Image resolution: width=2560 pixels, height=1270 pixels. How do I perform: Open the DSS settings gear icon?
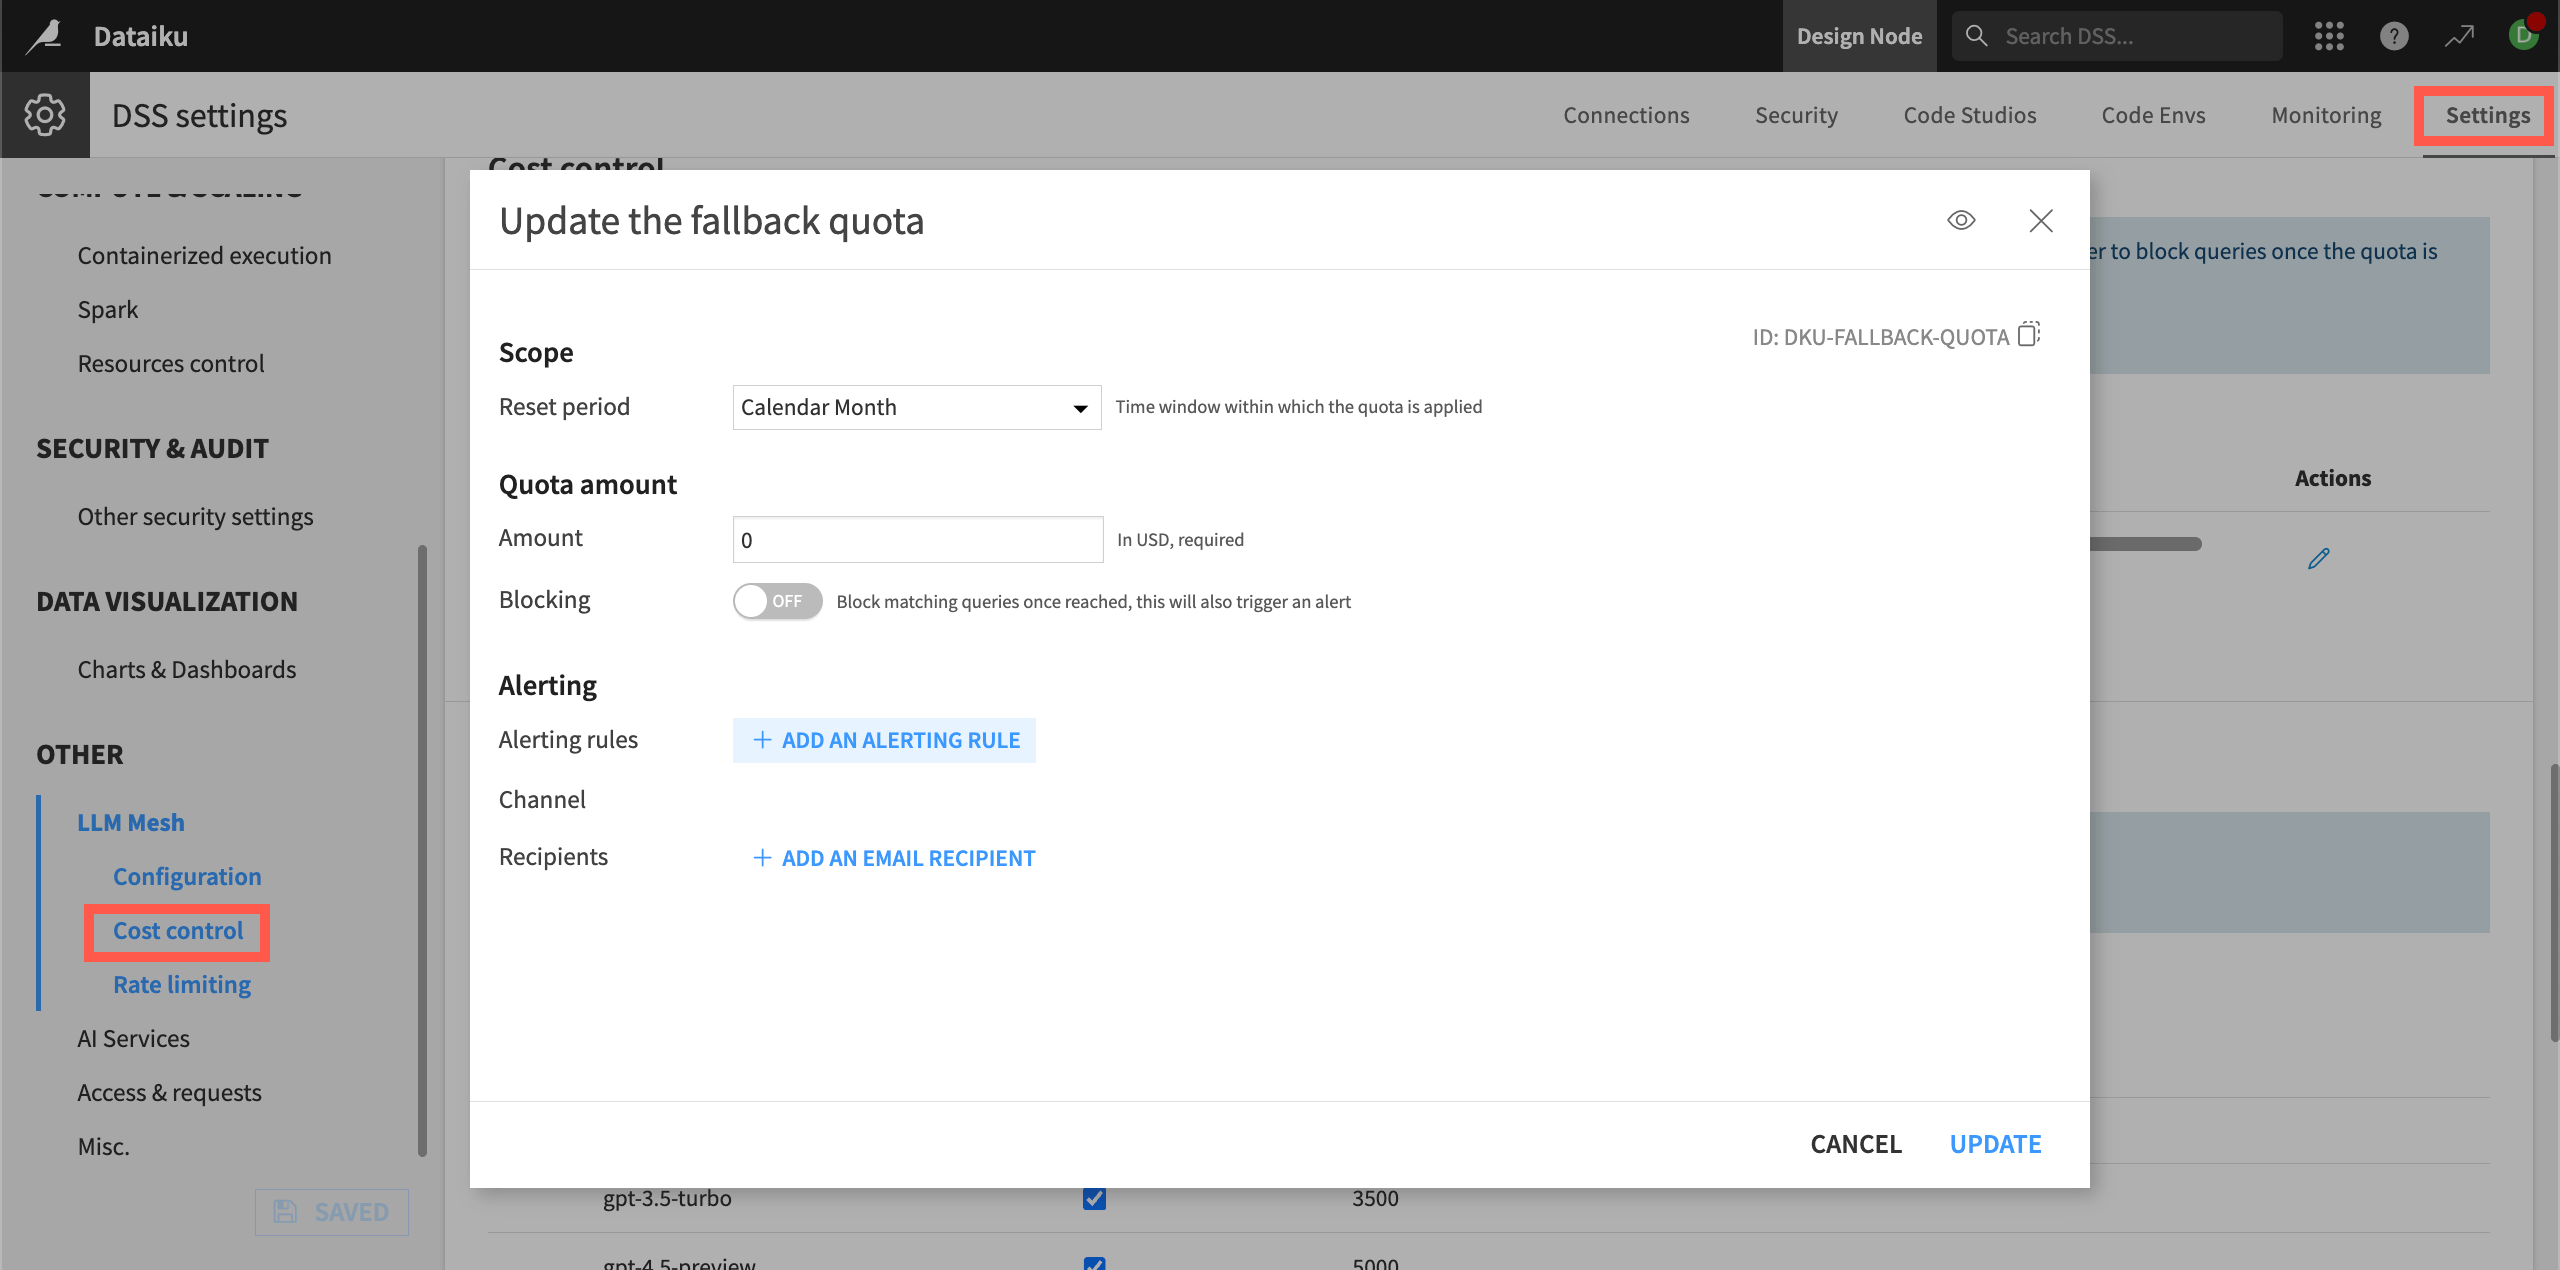coord(45,114)
